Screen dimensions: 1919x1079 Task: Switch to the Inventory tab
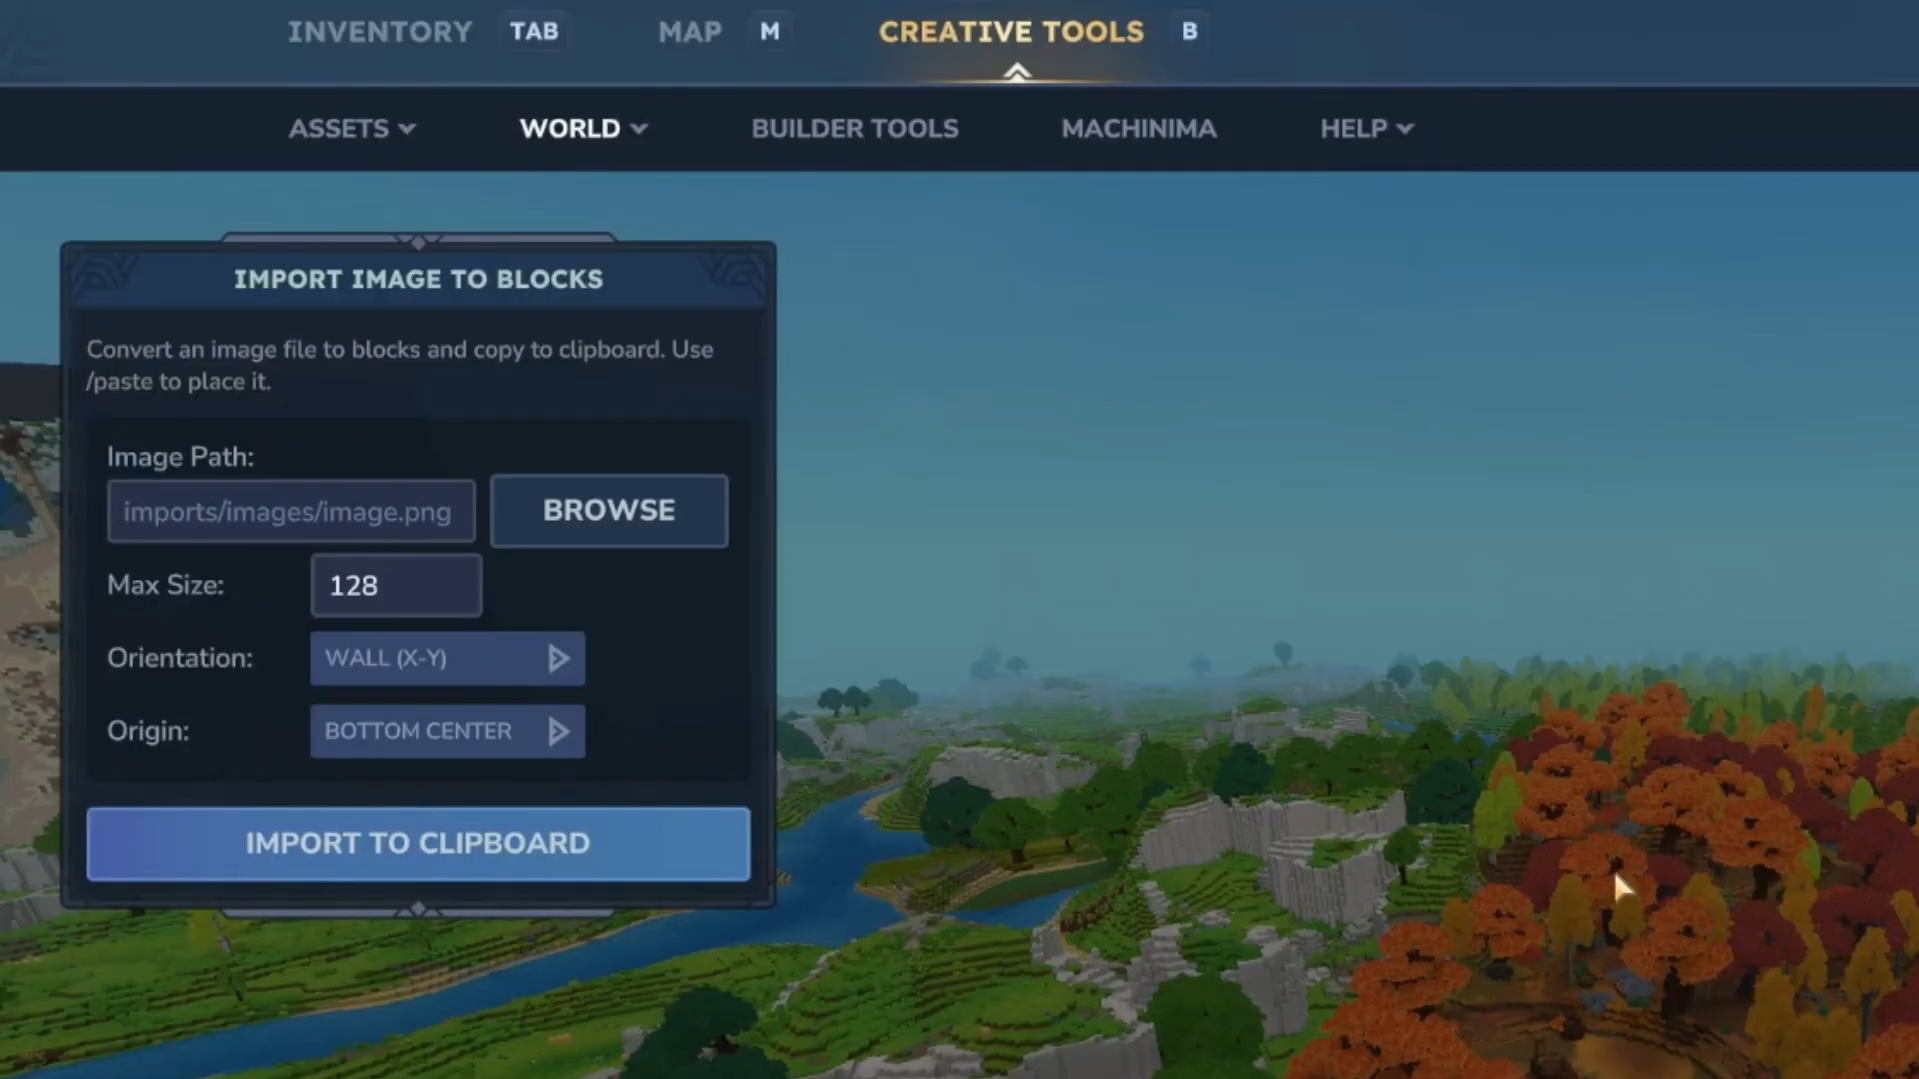380,31
